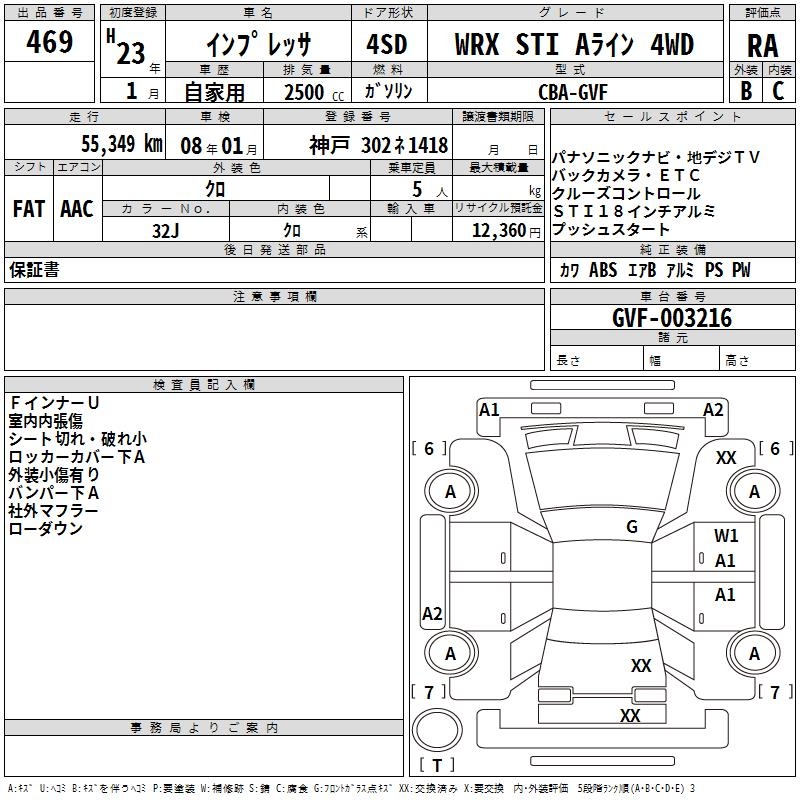The image size is (800, 800).
Task: Click アルミ in genuine equipment
Action: (680, 270)
